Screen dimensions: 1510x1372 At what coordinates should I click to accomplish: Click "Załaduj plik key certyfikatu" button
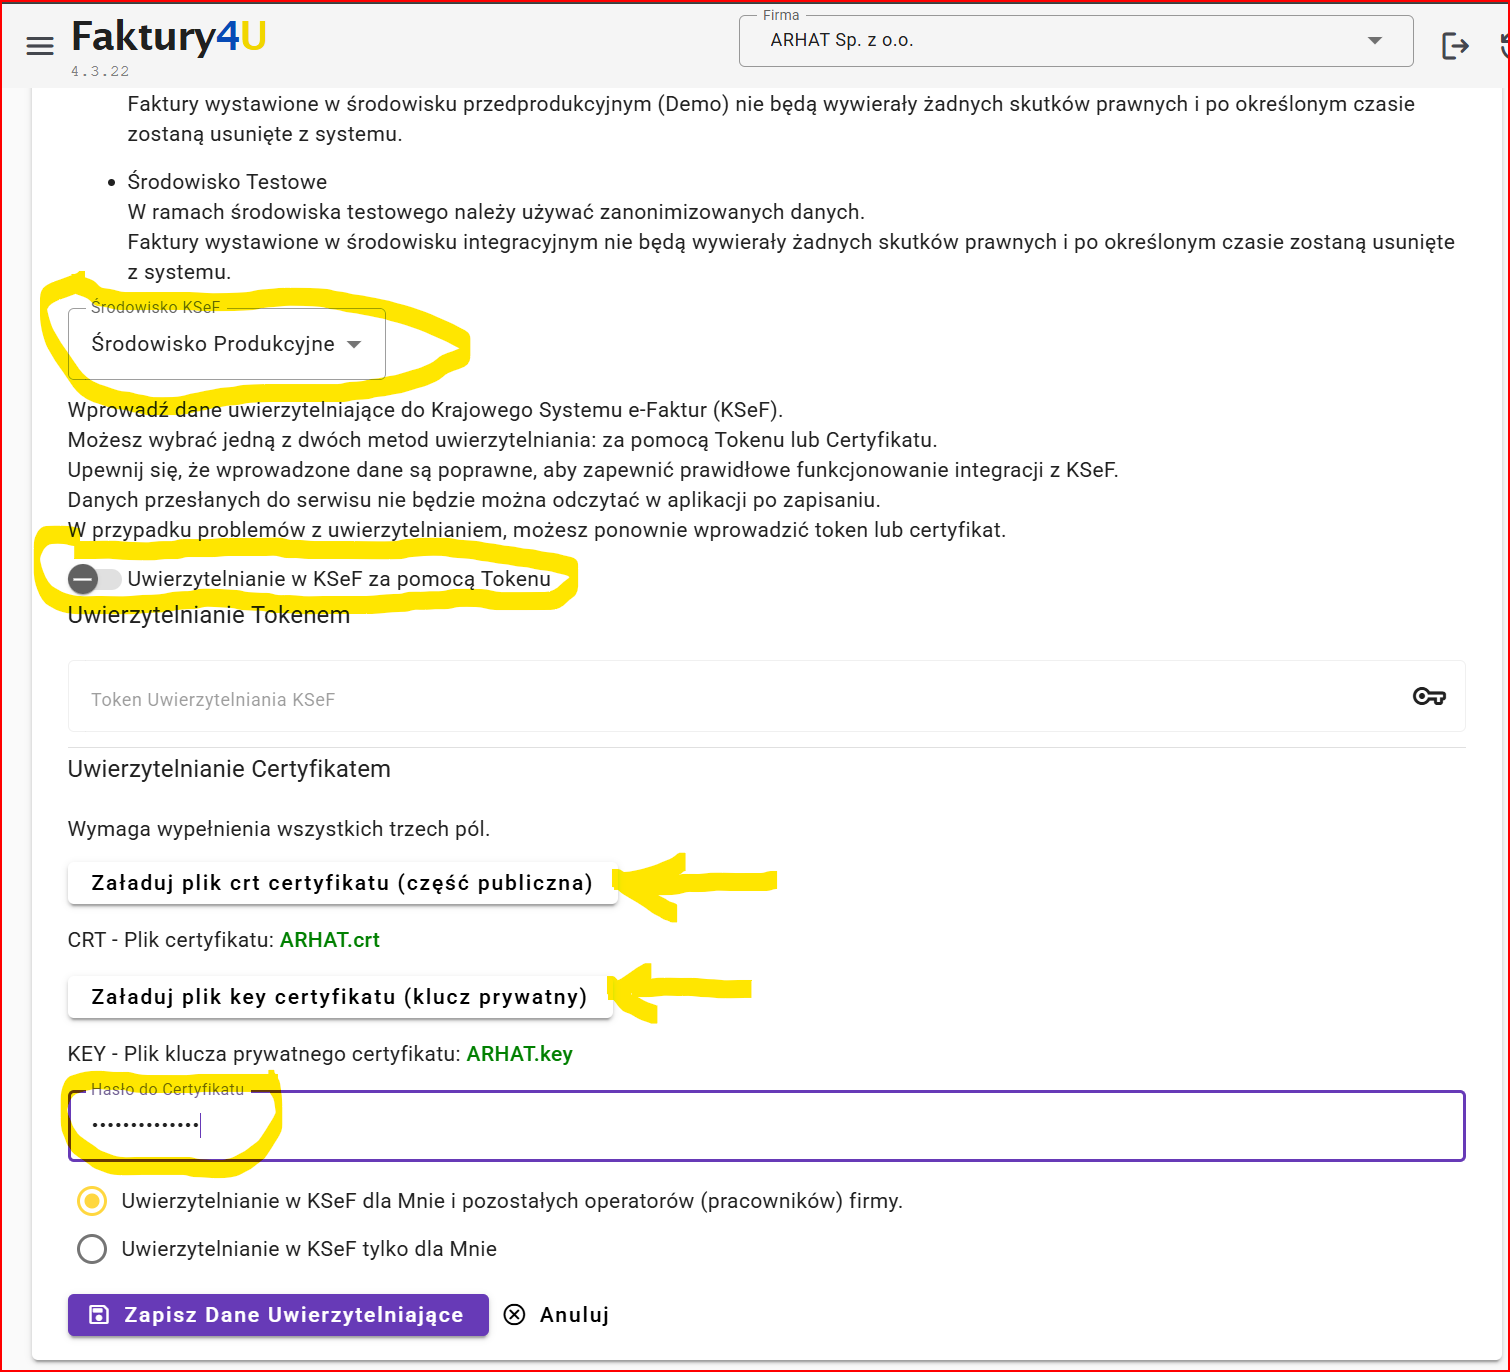(x=340, y=997)
